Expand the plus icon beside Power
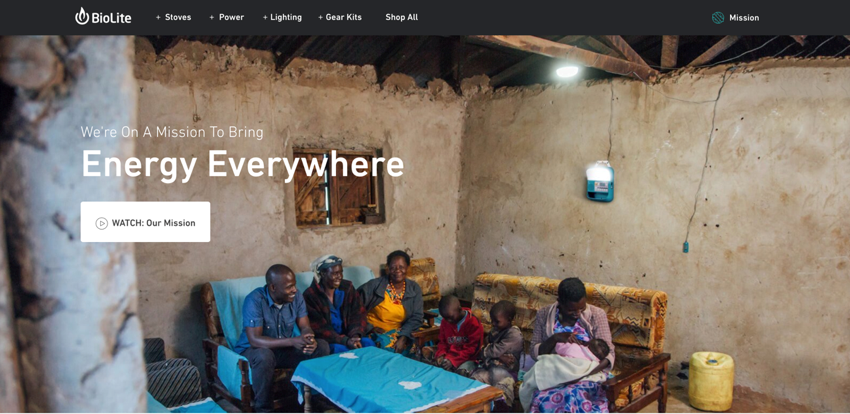This screenshot has width=850, height=414. 212,17
